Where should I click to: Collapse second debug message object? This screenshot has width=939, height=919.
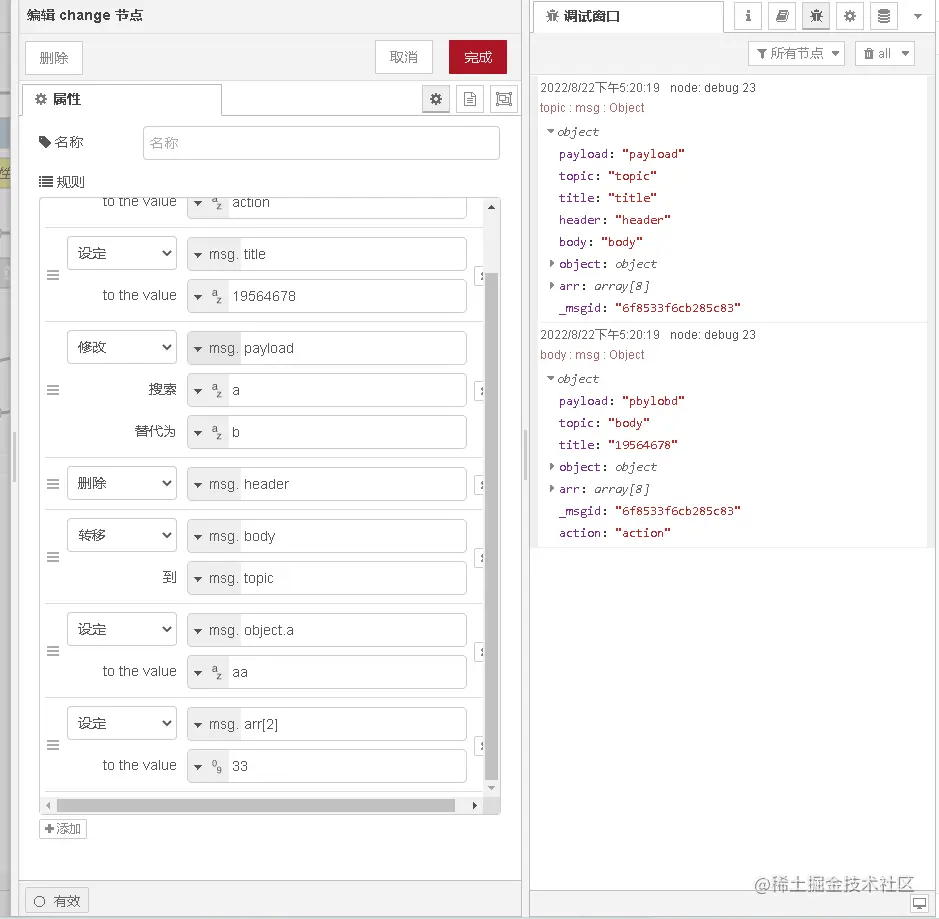pos(550,378)
